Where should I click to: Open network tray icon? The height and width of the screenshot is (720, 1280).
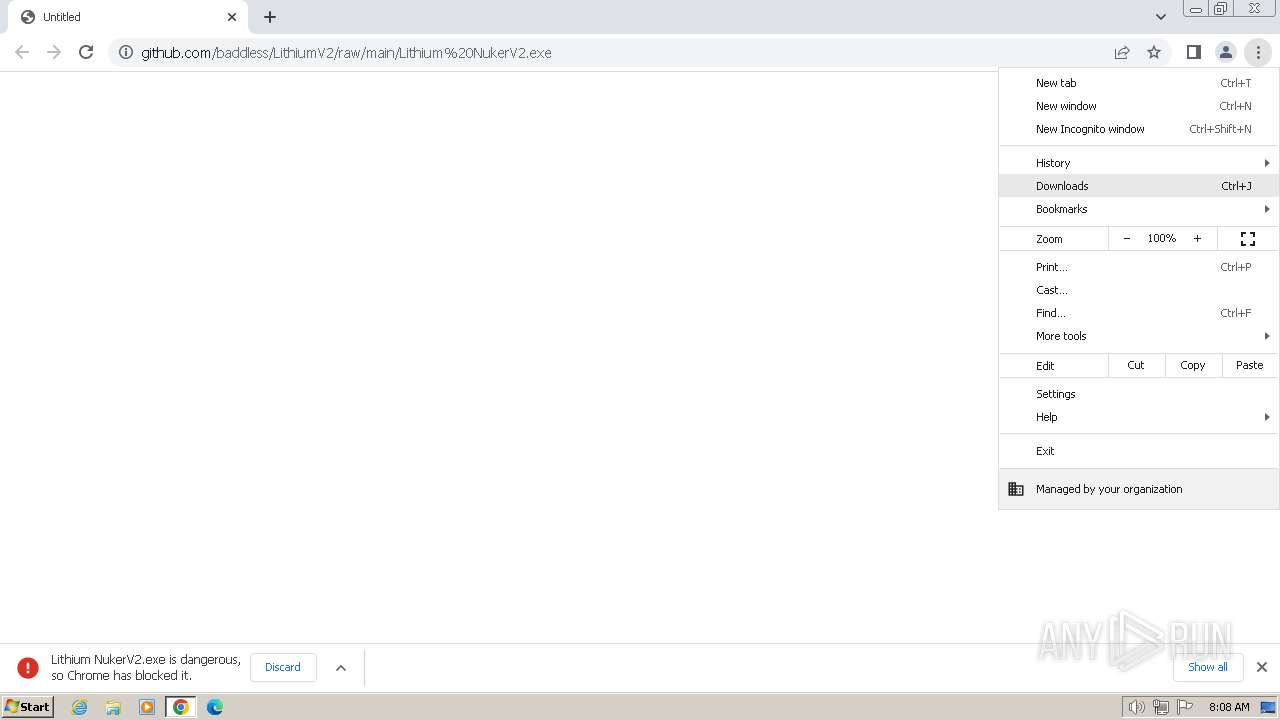[1161, 707]
